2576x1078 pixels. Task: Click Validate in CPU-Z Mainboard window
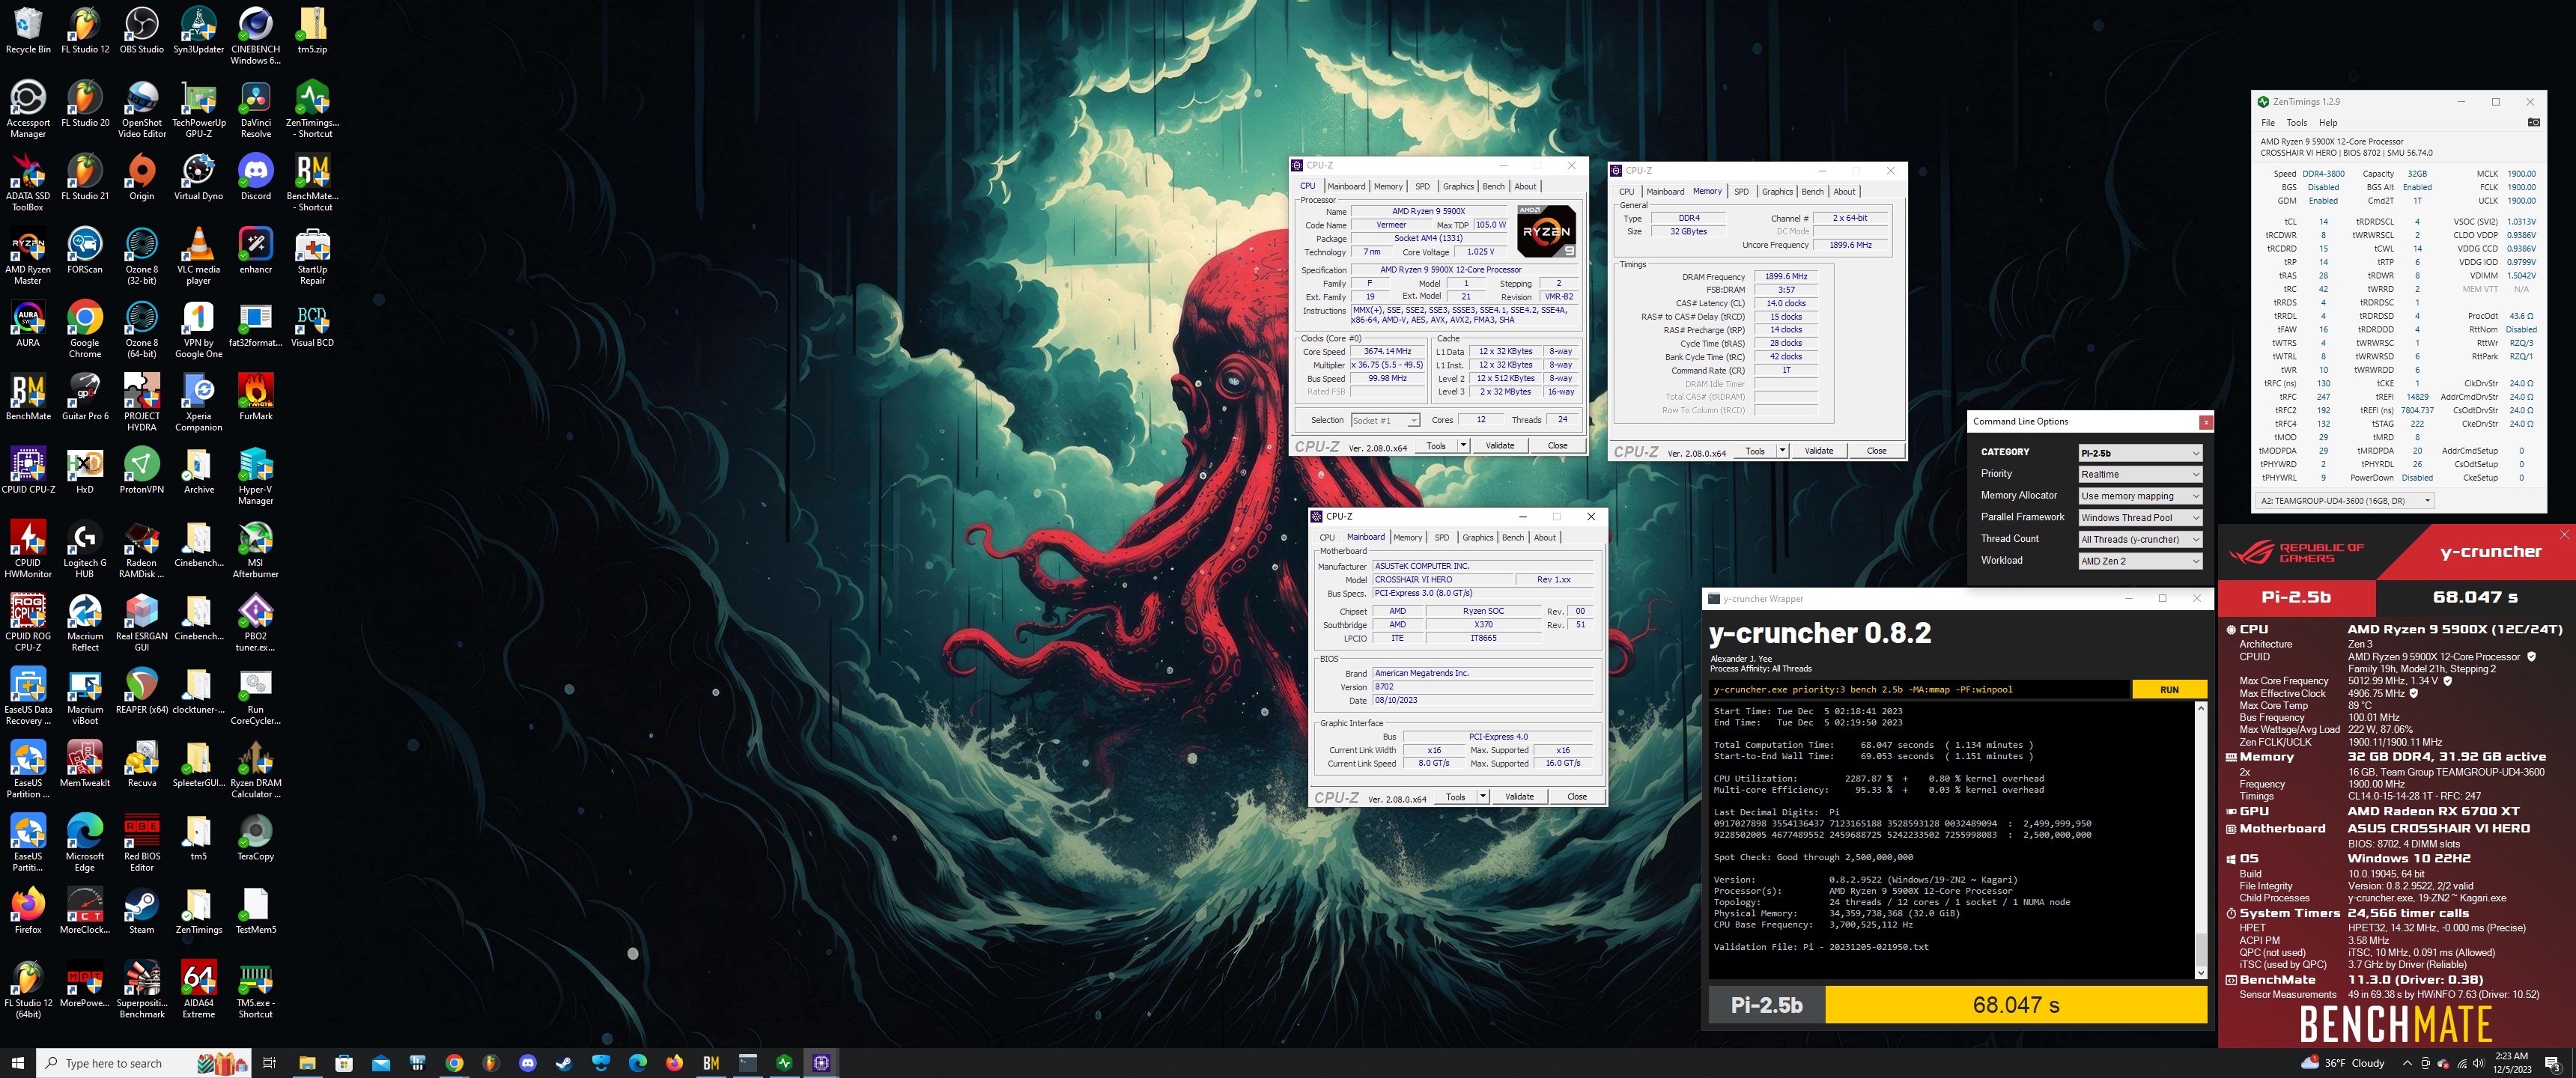tap(1519, 797)
